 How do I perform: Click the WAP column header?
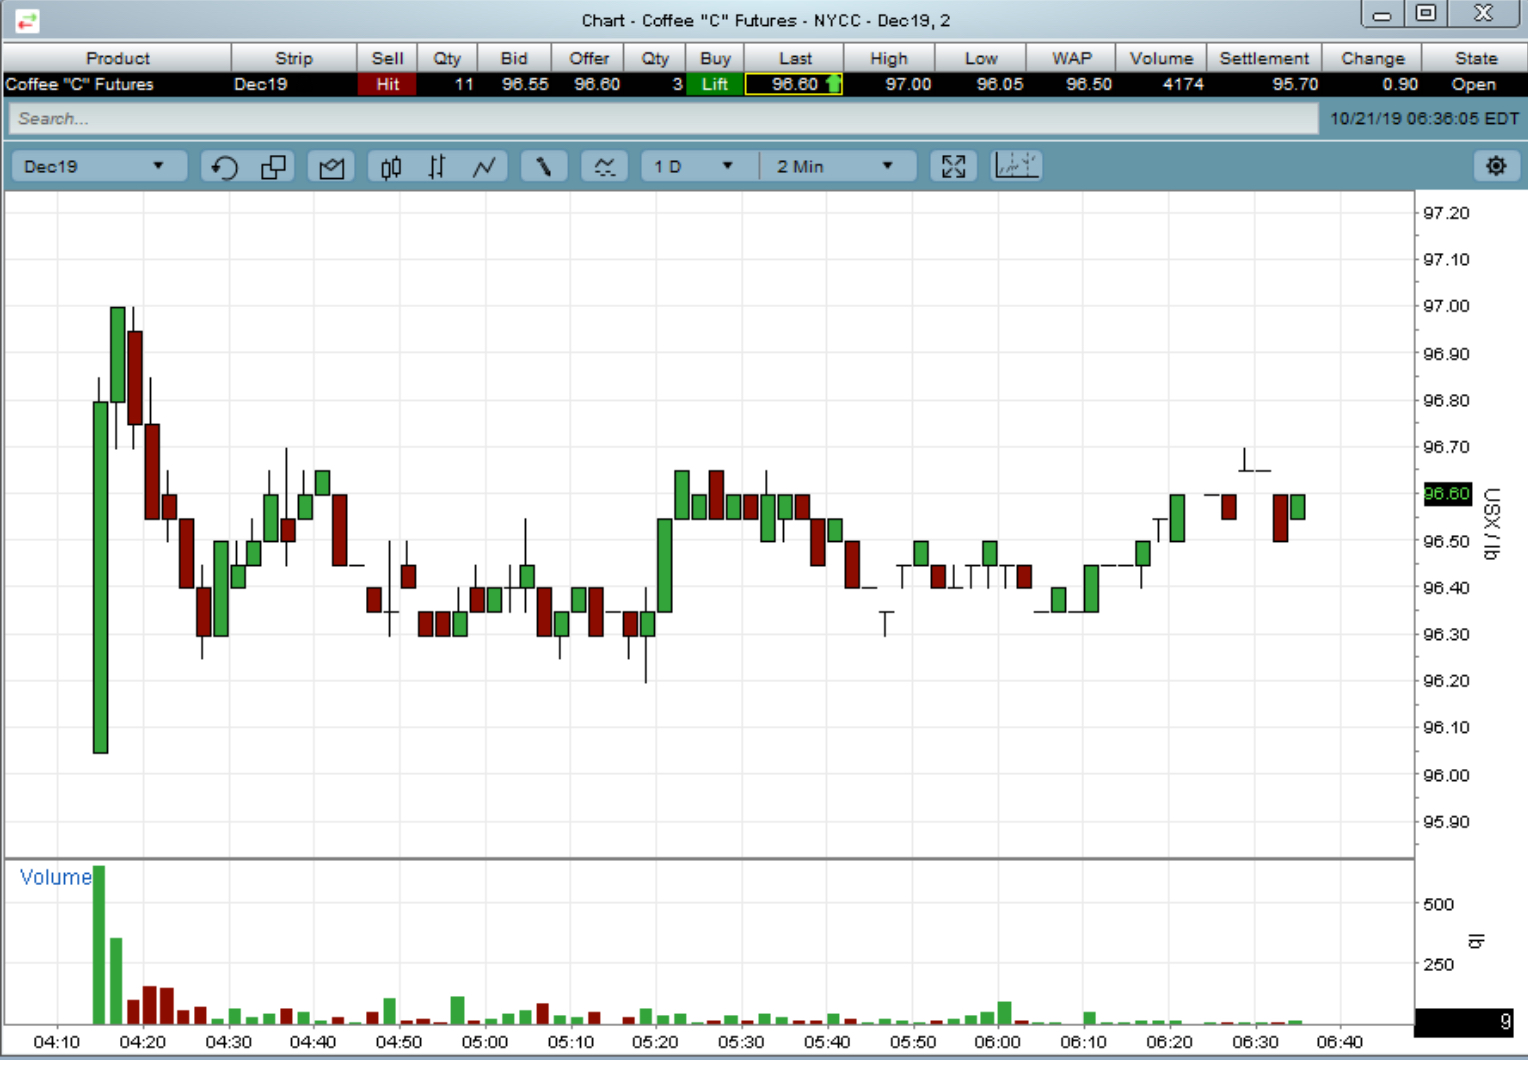pos(1071,58)
